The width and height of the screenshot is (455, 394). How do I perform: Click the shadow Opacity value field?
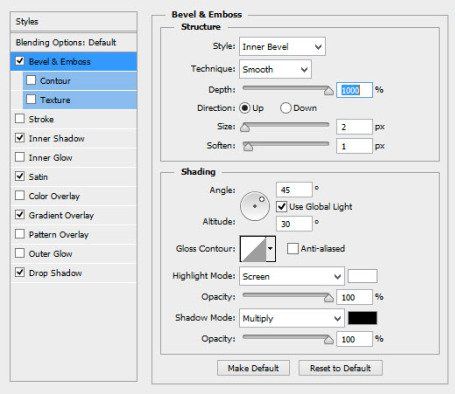354,339
